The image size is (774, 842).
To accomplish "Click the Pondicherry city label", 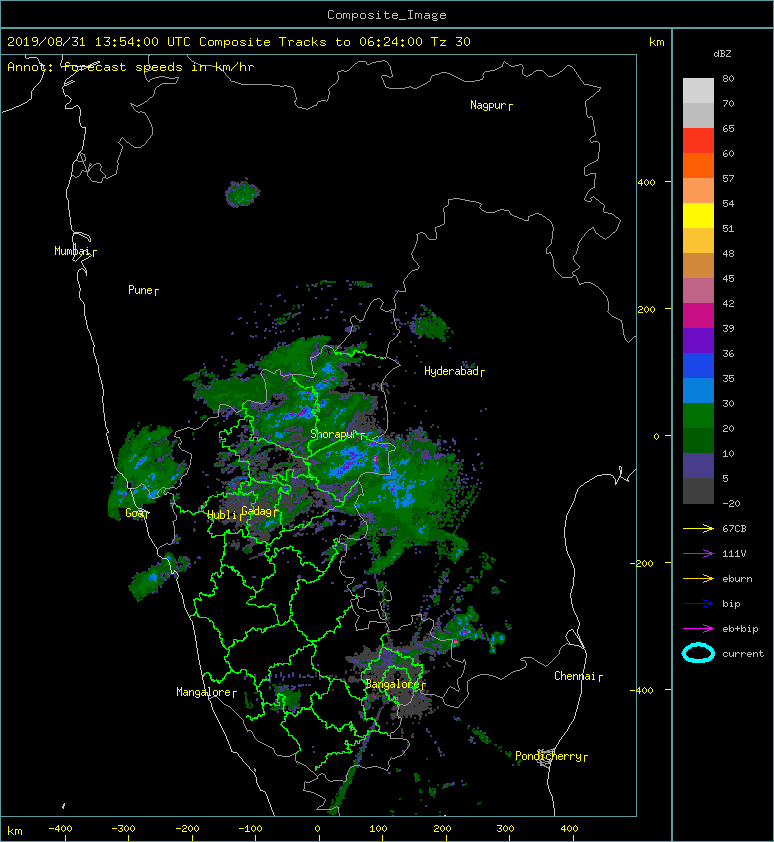I will tap(548, 756).
